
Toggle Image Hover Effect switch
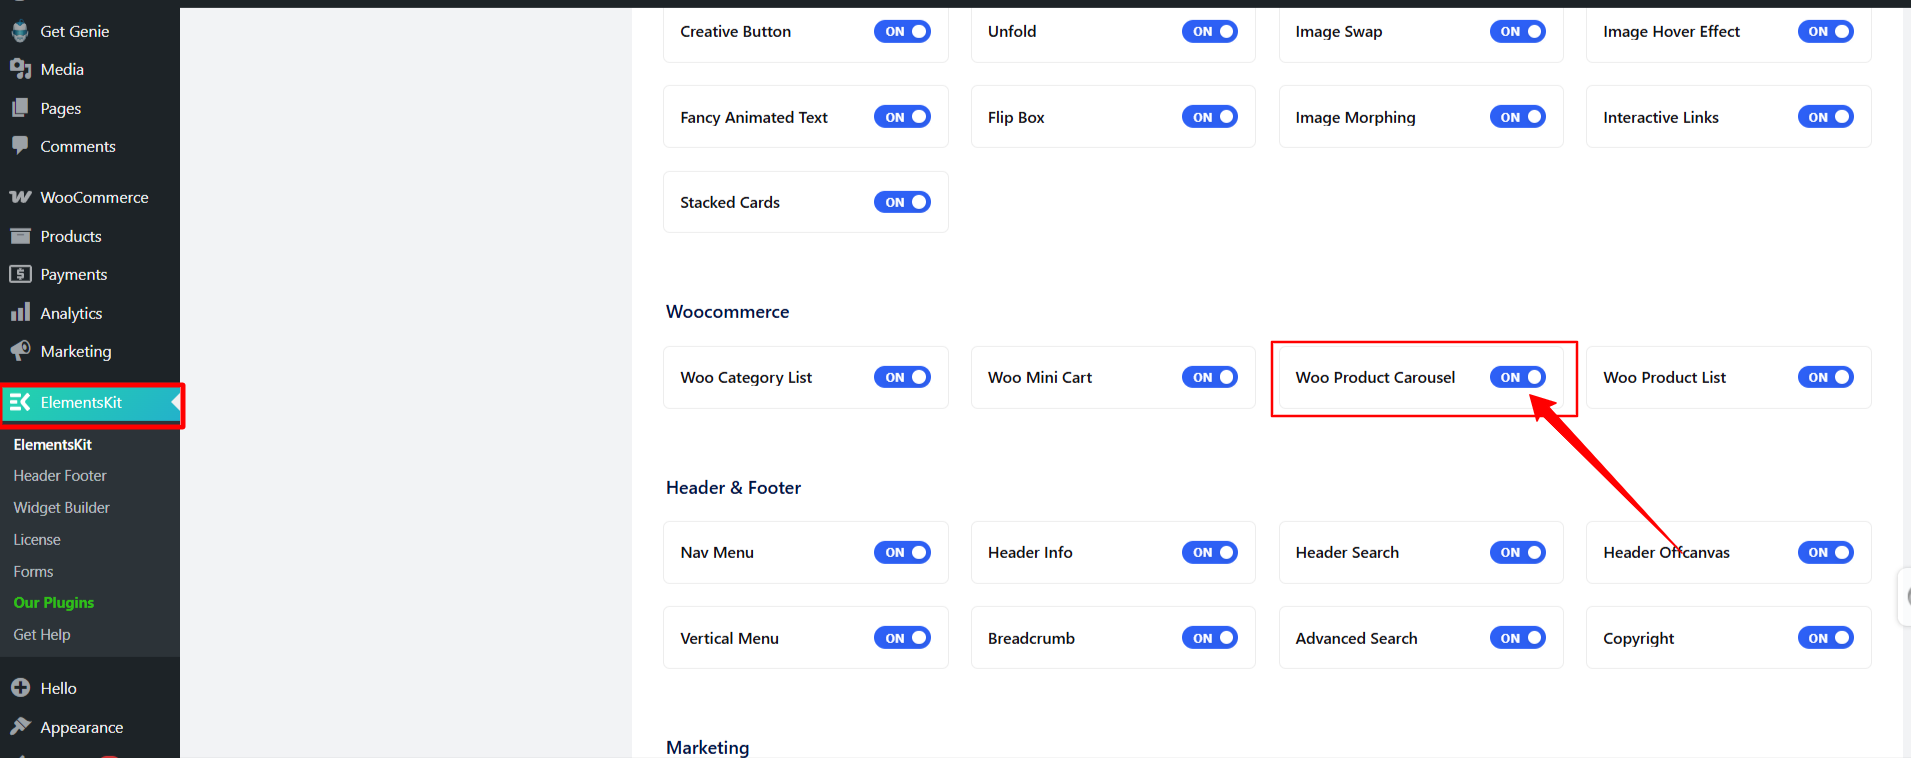coord(1826,31)
